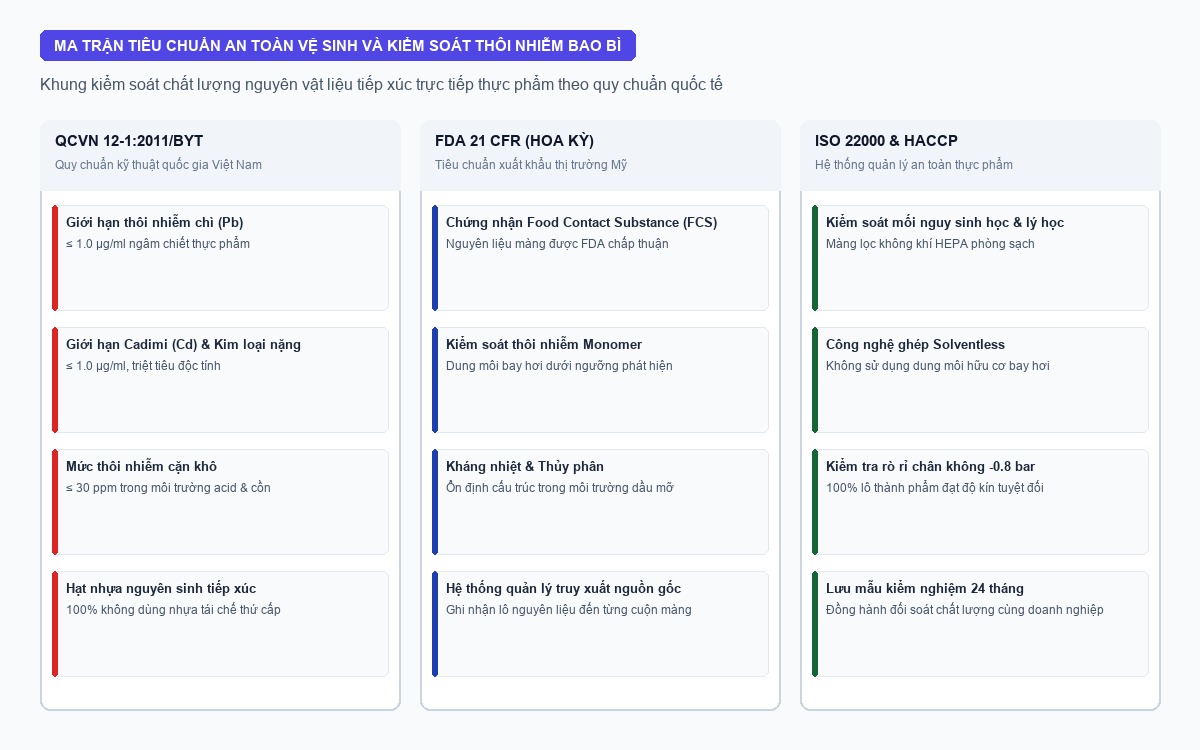Click the blue bar on the Monomer card
This screenshot has height=750, width=1200.
(x=435, y=380)
